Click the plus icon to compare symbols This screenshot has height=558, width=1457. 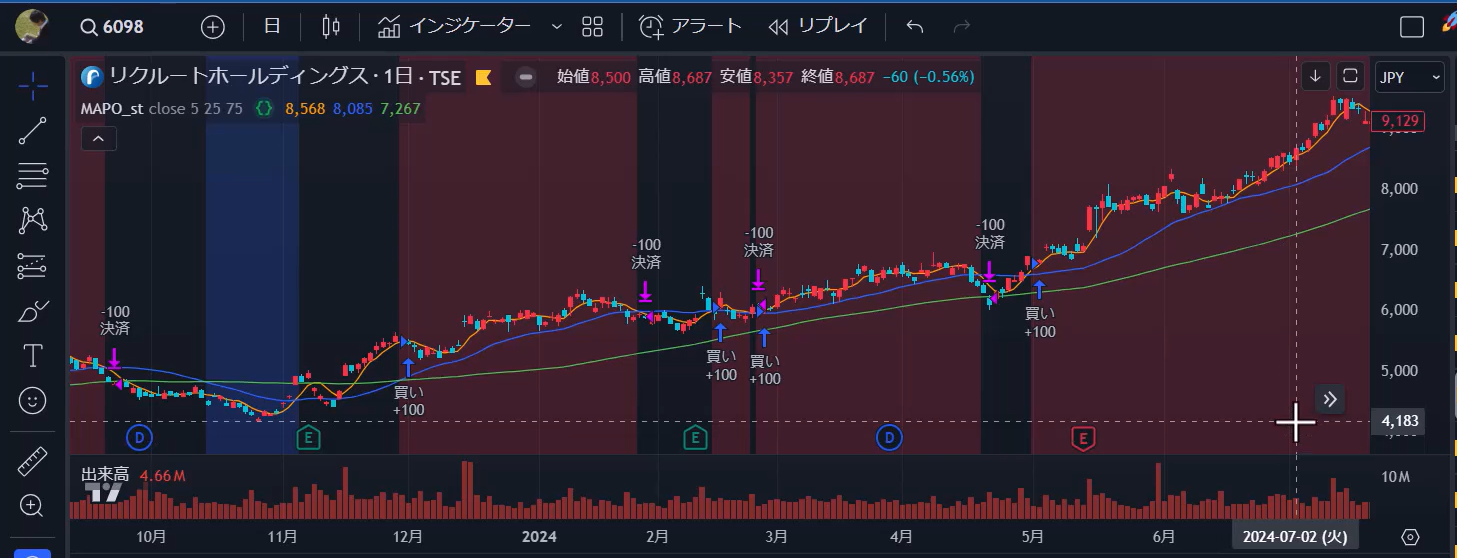tap(213, 27)
